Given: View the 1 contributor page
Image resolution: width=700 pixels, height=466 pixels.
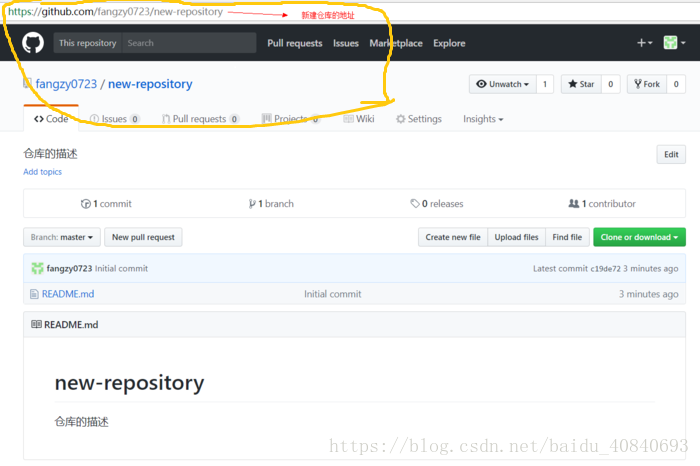Looking at the screenshot, I should point(602,204).
